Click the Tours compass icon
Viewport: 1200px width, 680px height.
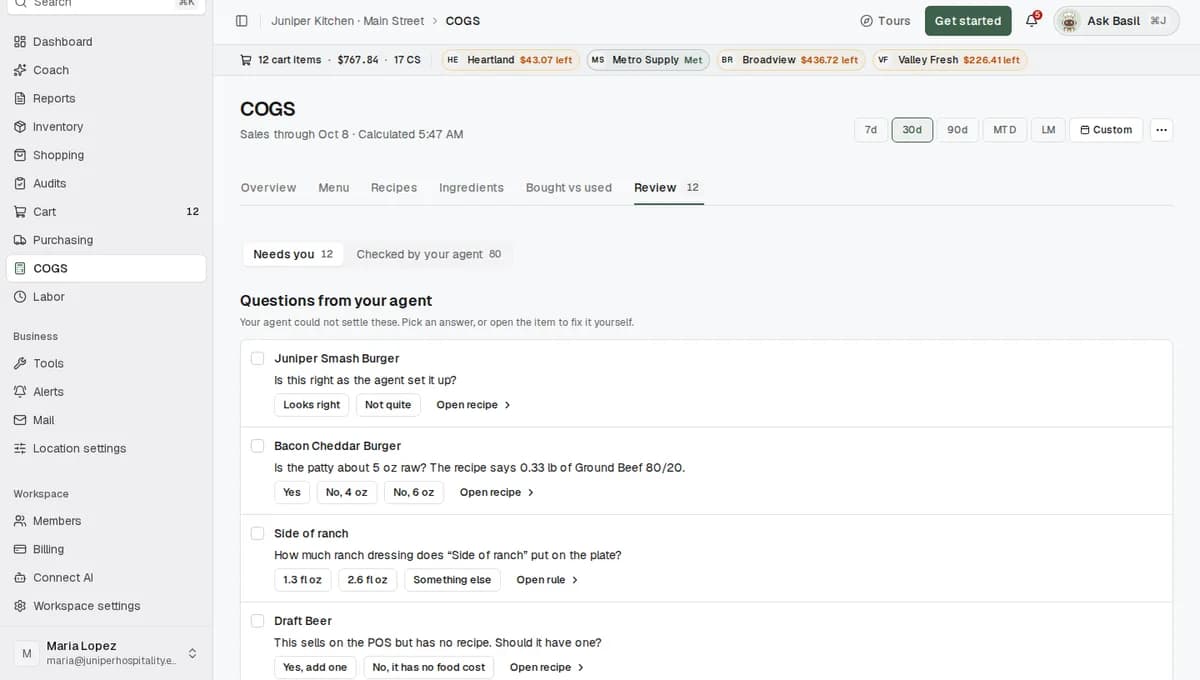[866, 21]
